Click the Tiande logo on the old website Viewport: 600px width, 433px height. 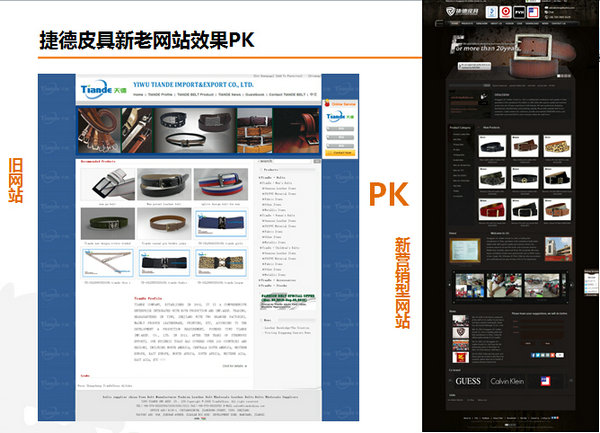coord(103,90)
